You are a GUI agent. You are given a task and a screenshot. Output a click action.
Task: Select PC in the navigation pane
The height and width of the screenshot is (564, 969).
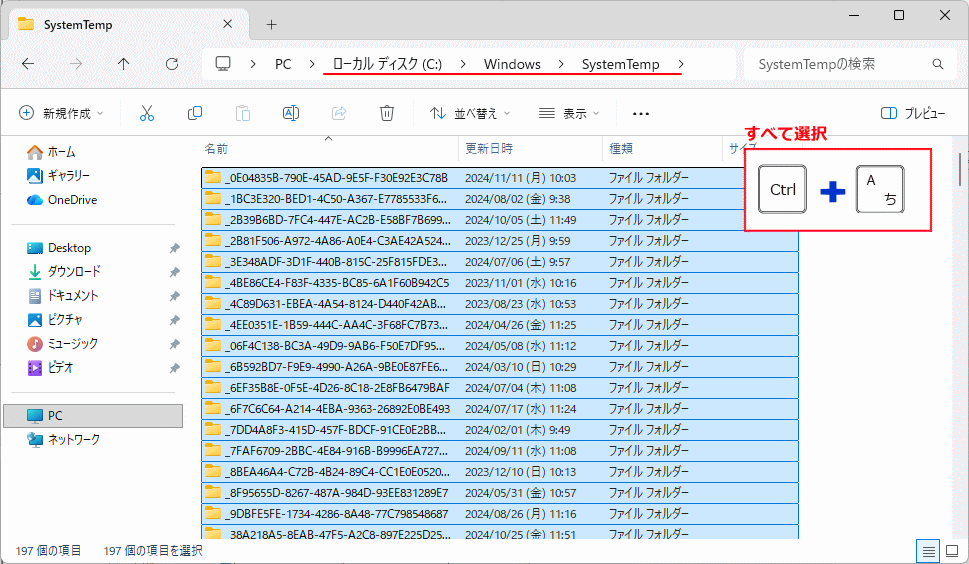click(93, 416)
